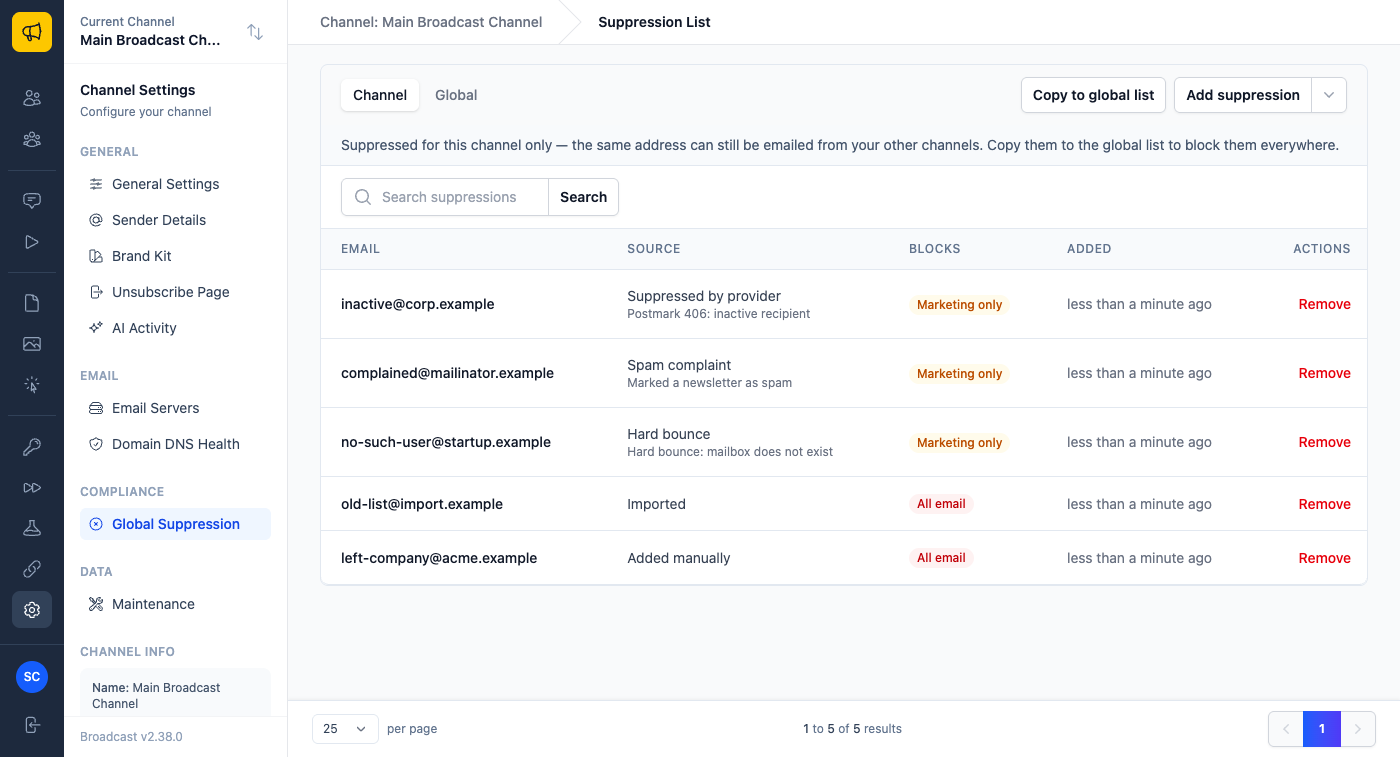Open the three-person group icon in the rail
Viewport: 1400px width, 757px height.
(x=32, y=140)
